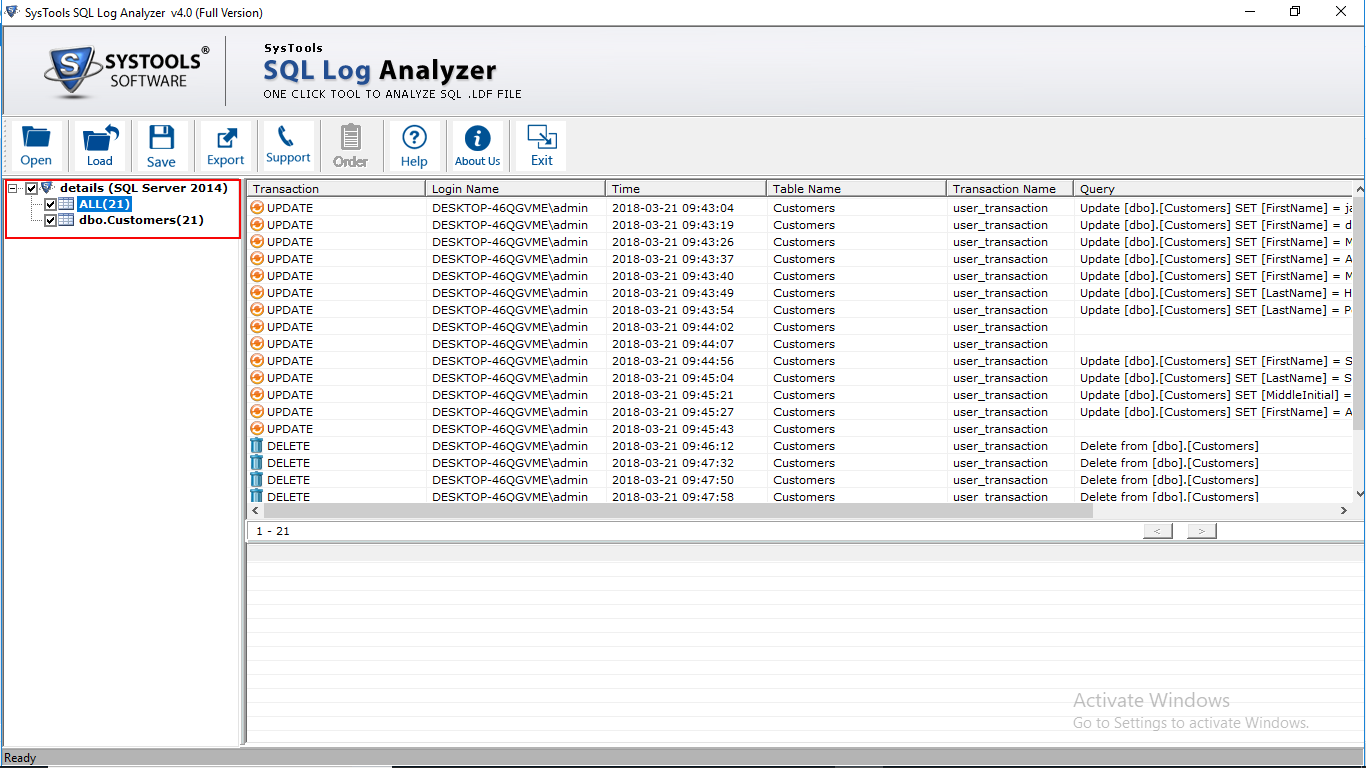Select the 09:46:12 DELETE trash icon
The height and width of the screenshot is (768, 1366).
(x=257, y=446)
